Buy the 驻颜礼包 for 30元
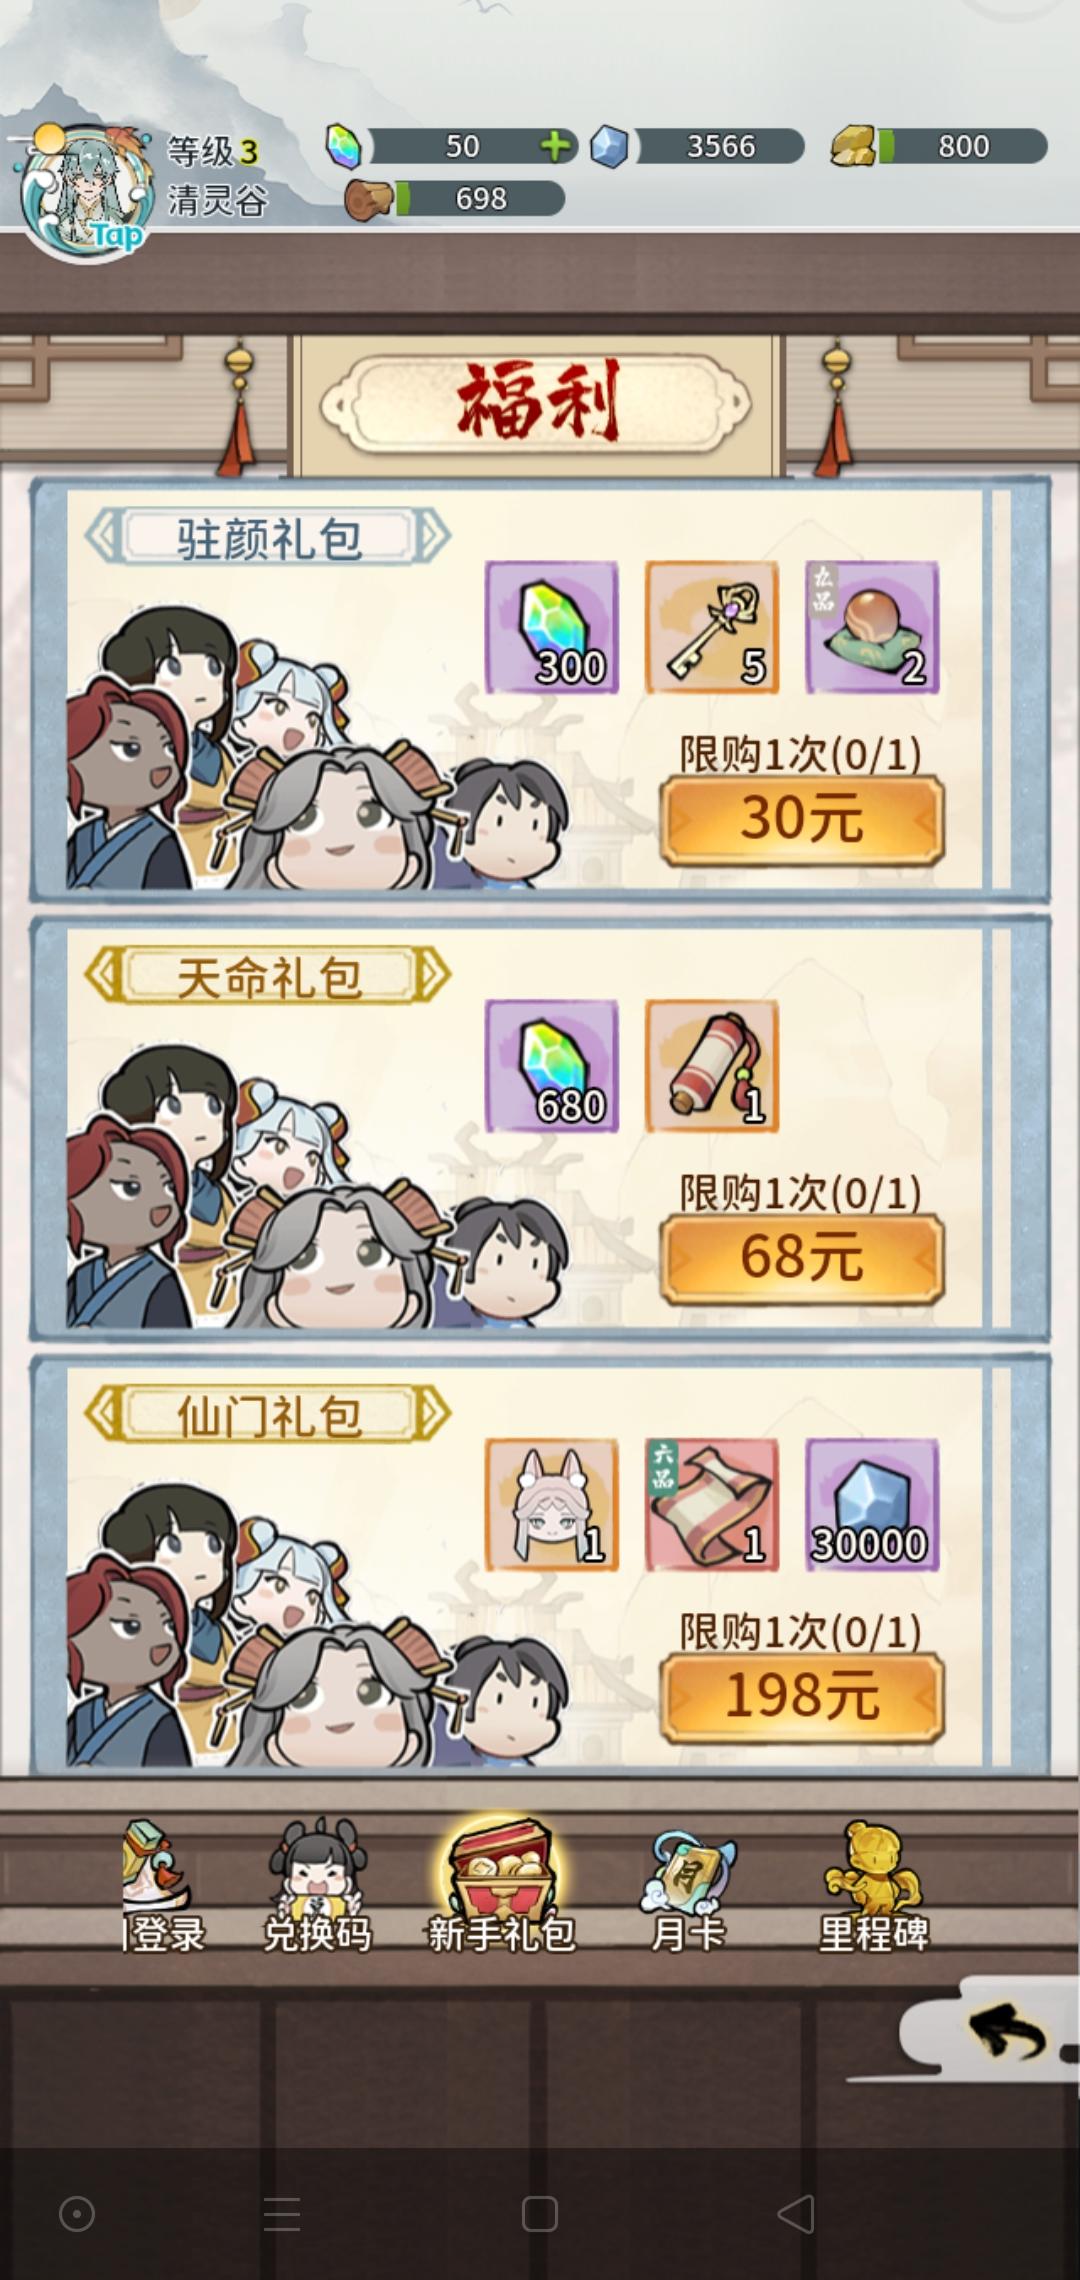This screenshot has height=2280, width=1080. [x=802, y=820]
